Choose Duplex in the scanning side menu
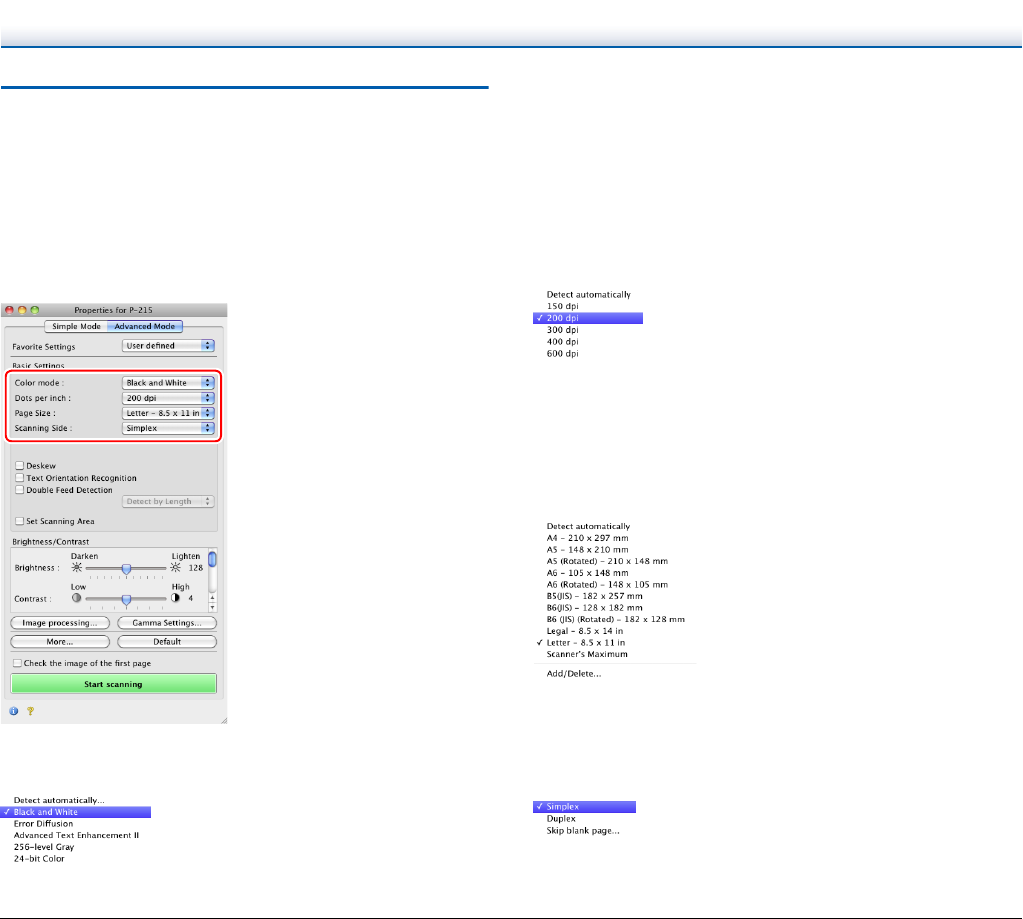This screenshot has width=1023, height=919. click(561, 818)
